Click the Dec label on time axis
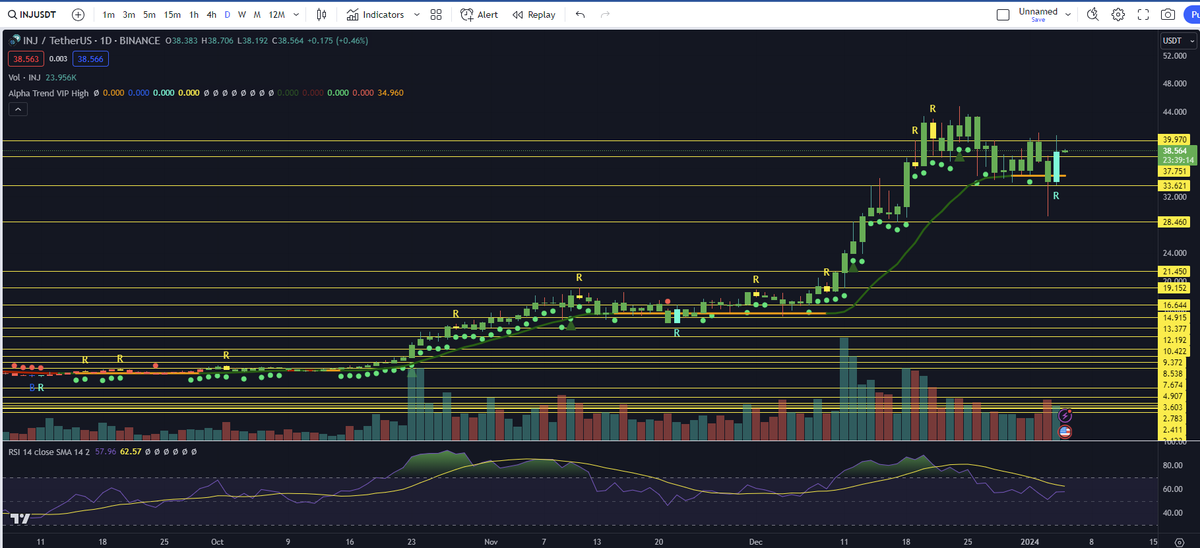 [755, 540]
